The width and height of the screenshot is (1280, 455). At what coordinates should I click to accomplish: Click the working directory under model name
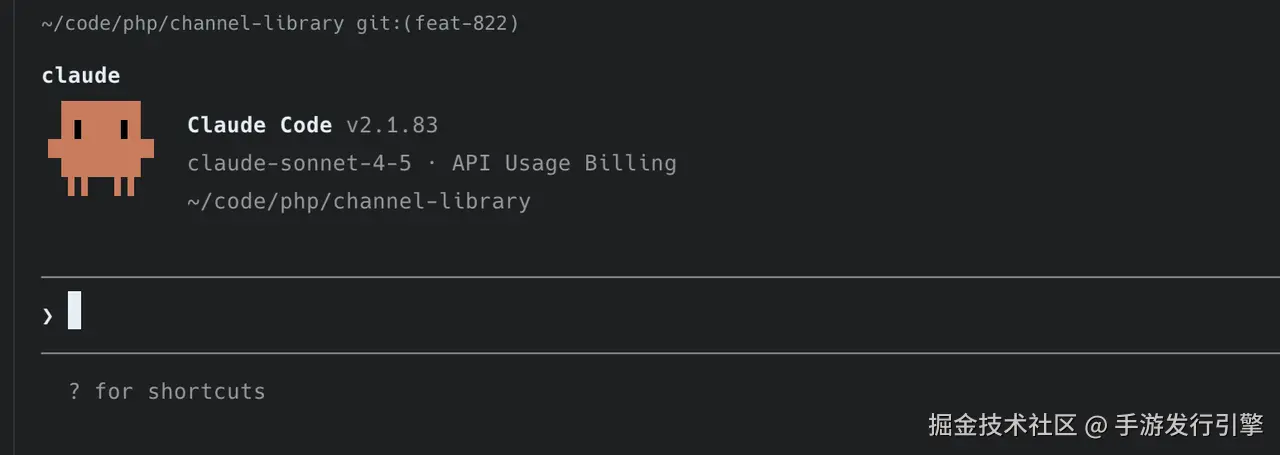[x=358, y=201]
